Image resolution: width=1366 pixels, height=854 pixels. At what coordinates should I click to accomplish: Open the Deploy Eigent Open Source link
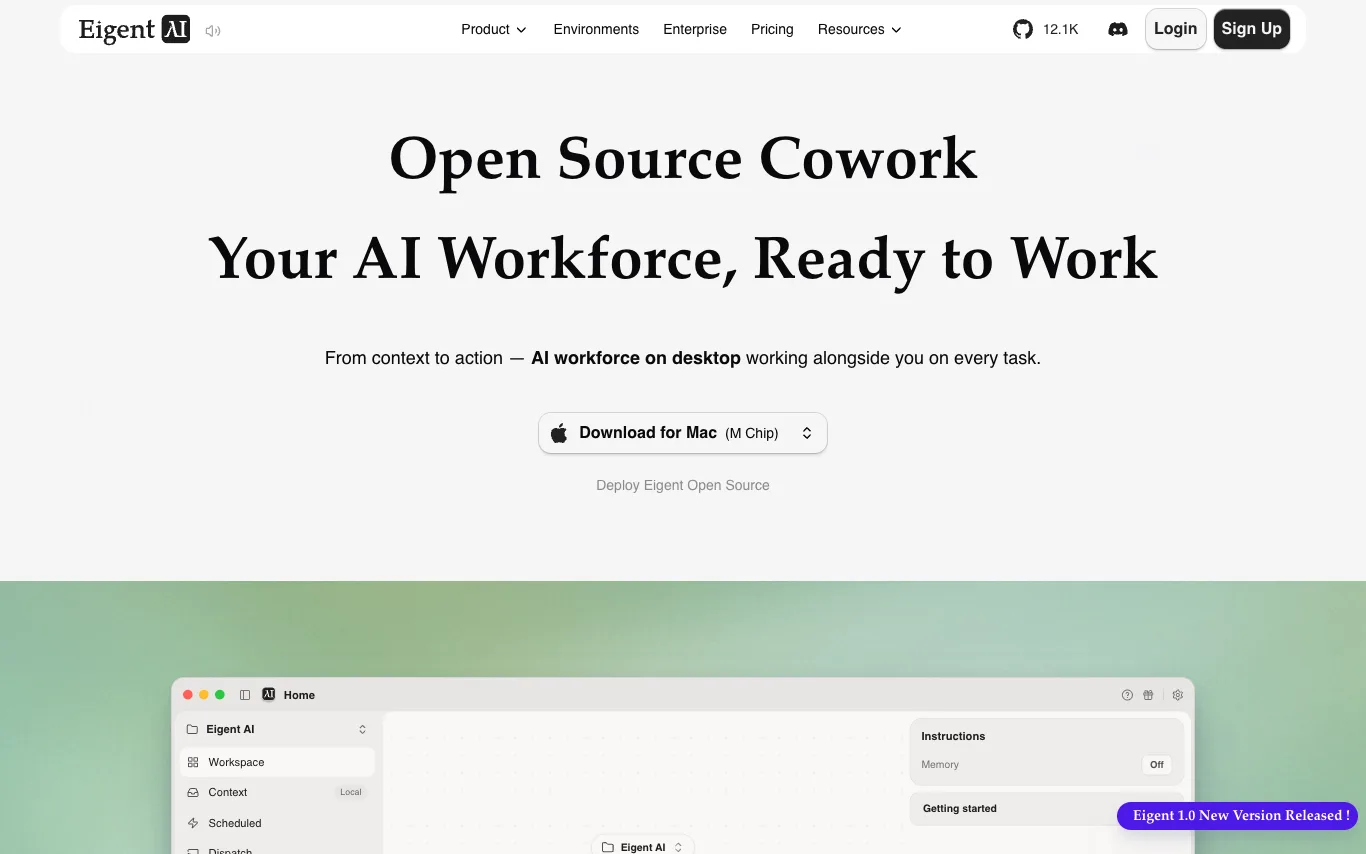coord(683,485)
